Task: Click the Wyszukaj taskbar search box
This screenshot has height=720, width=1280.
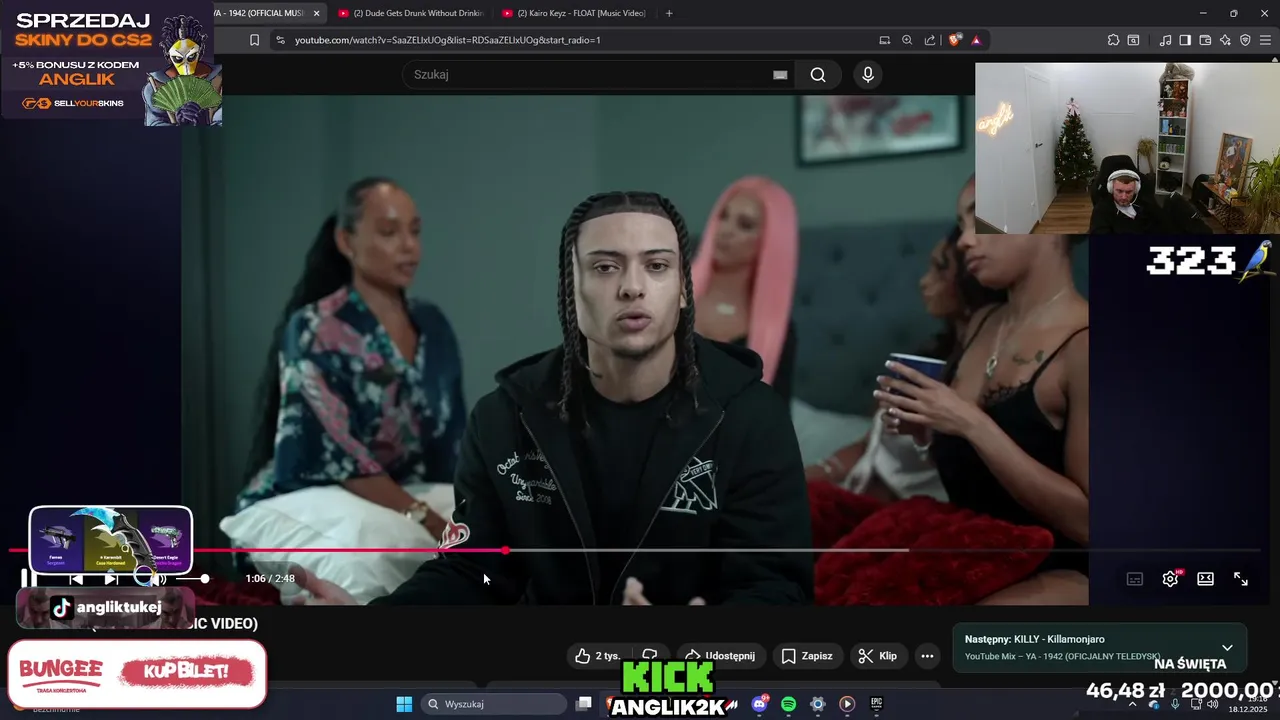Action: 494,704
